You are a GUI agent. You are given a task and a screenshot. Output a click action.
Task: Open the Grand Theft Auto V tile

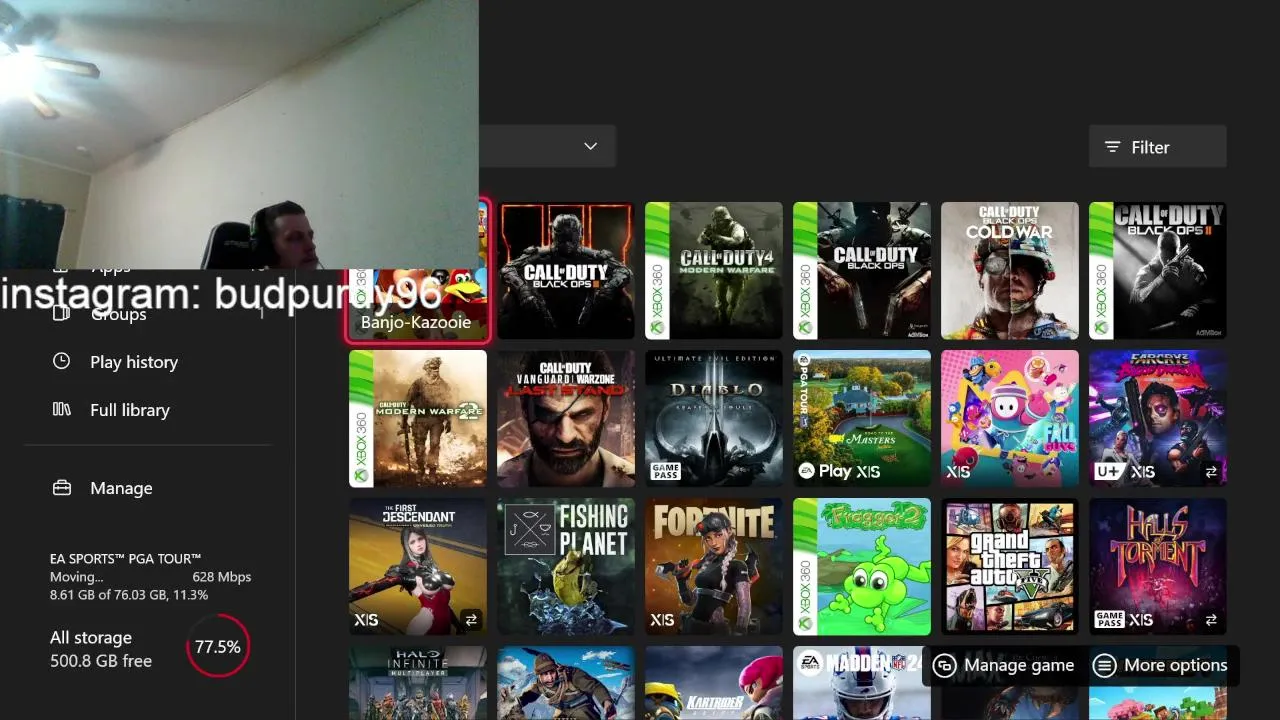tap(1010, 566)
